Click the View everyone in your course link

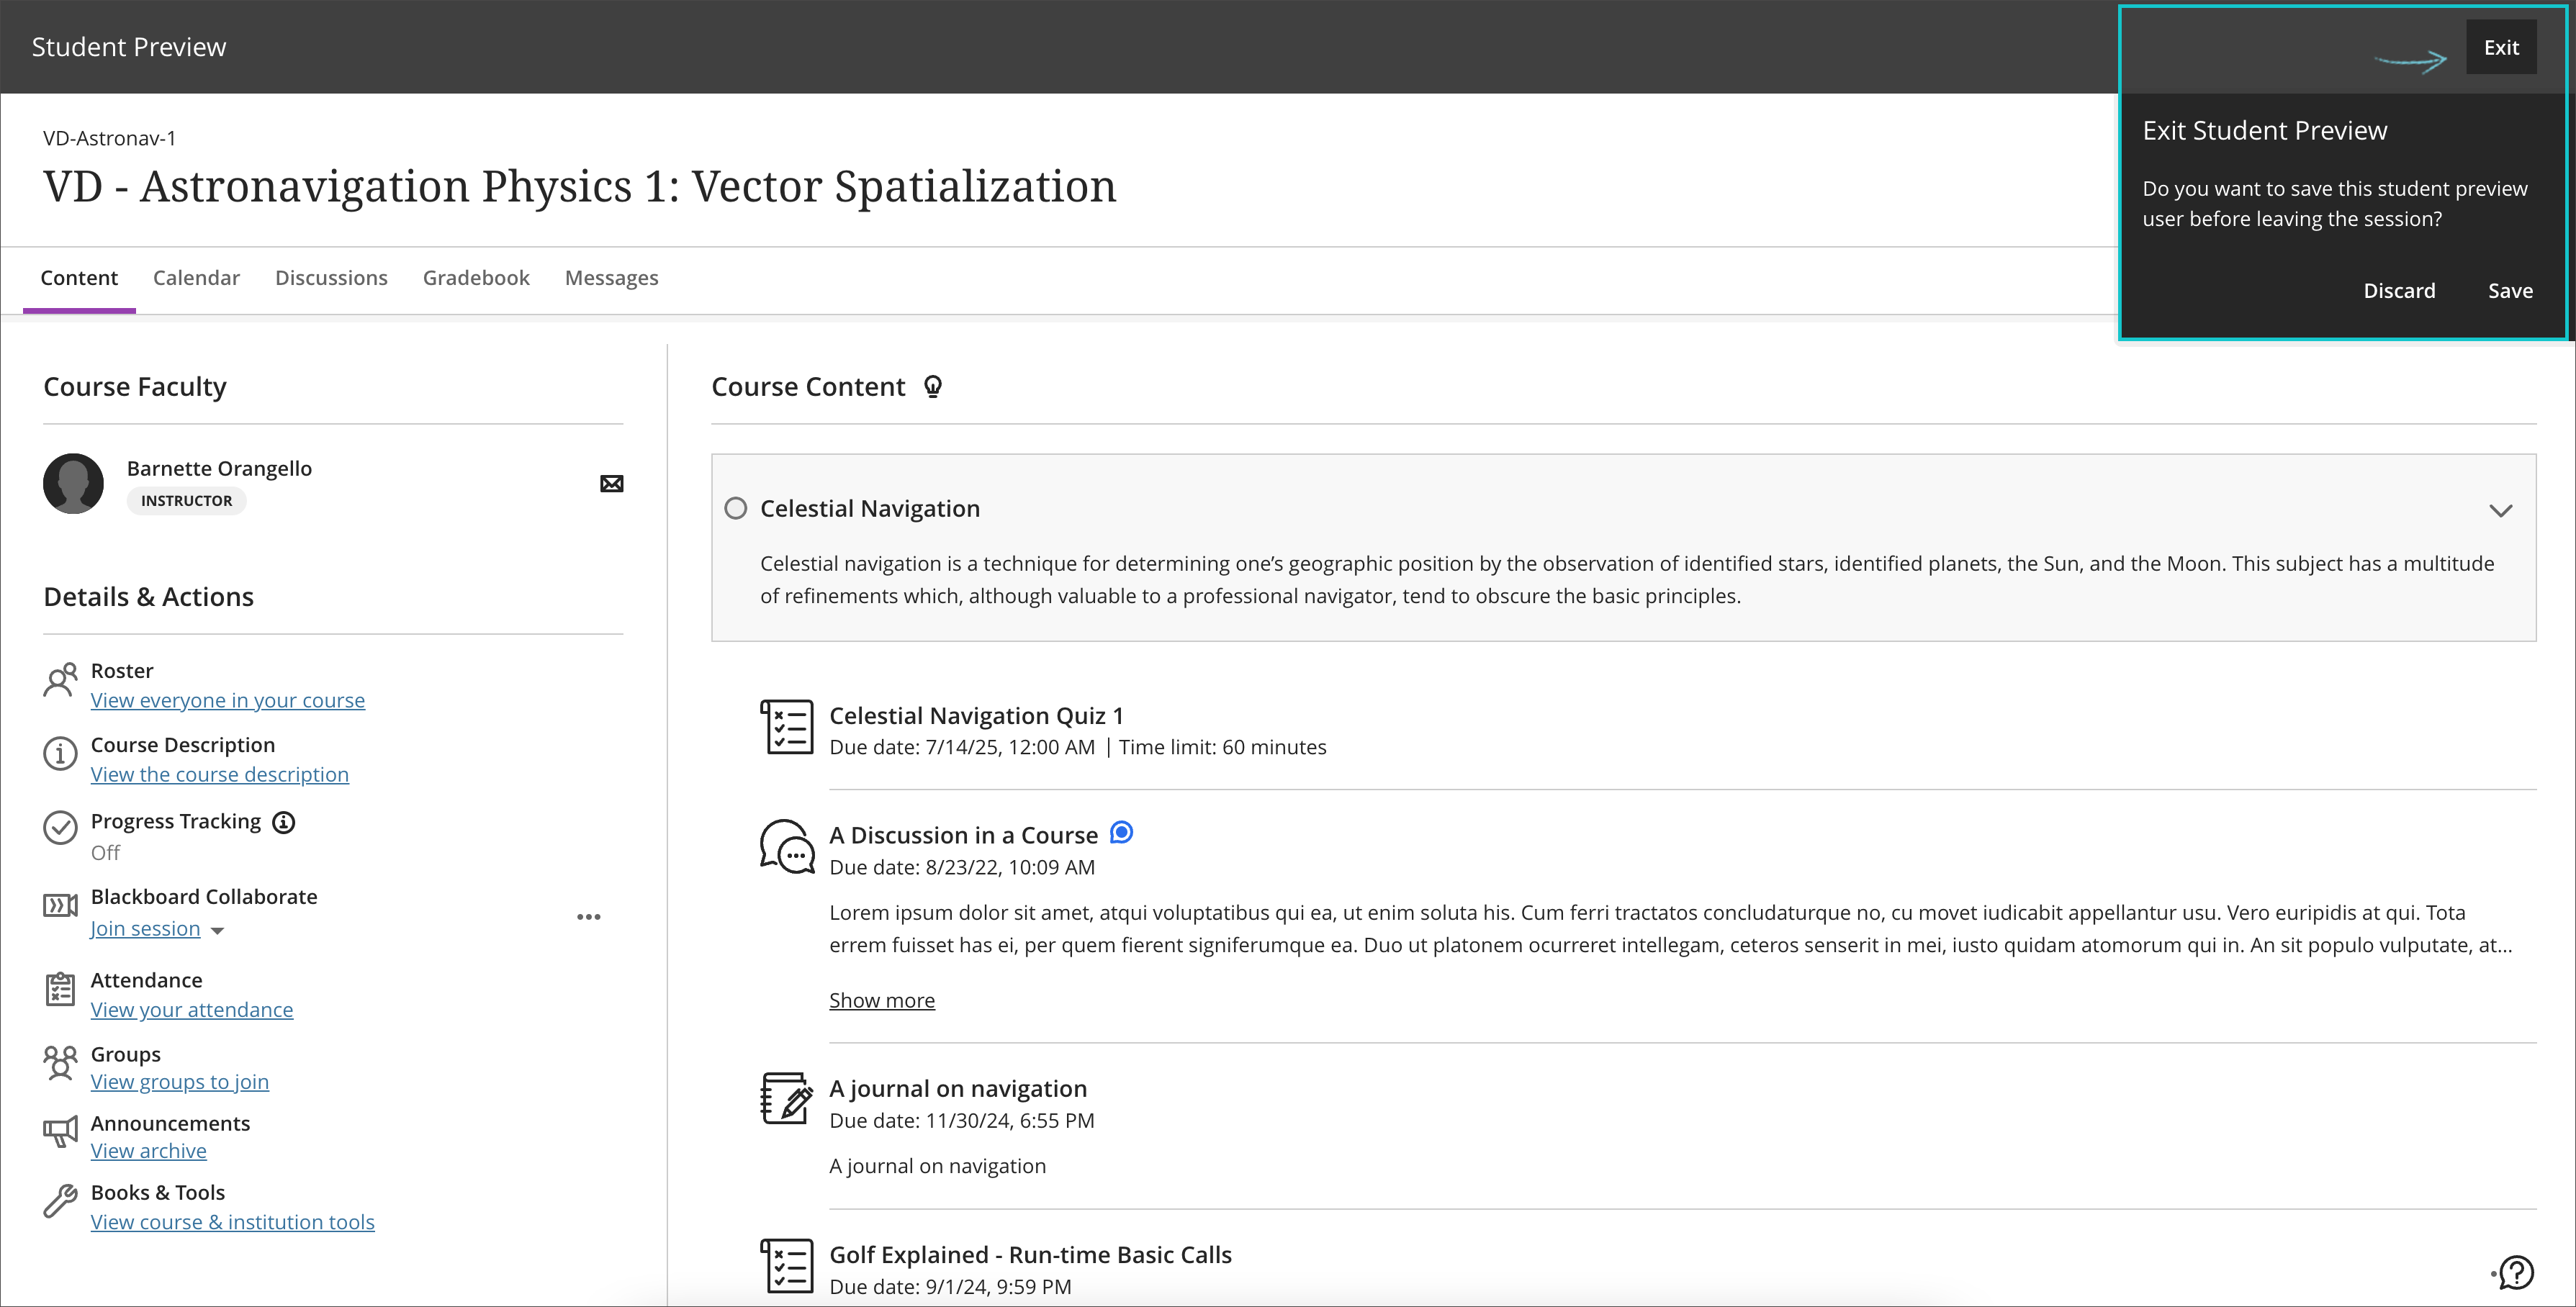point(228,701)
